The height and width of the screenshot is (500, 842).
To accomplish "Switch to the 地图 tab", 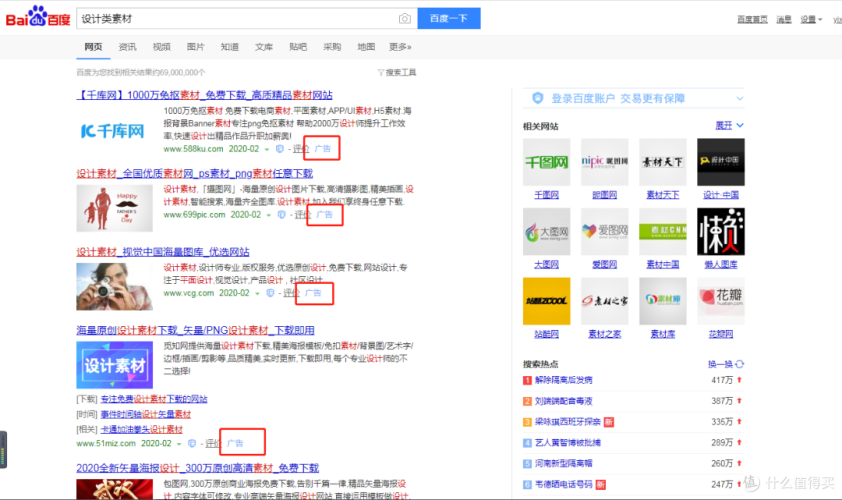I will 366,47.
